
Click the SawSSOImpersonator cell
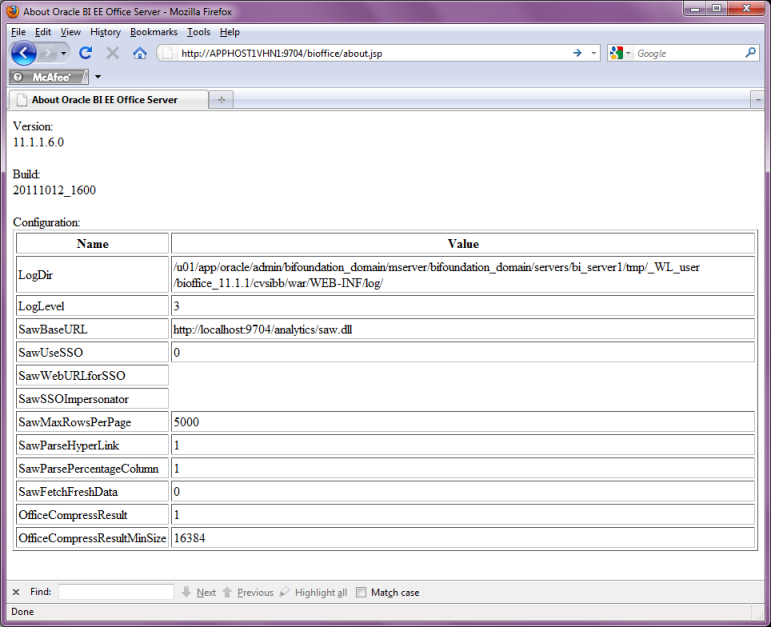[x=92, y=399]
